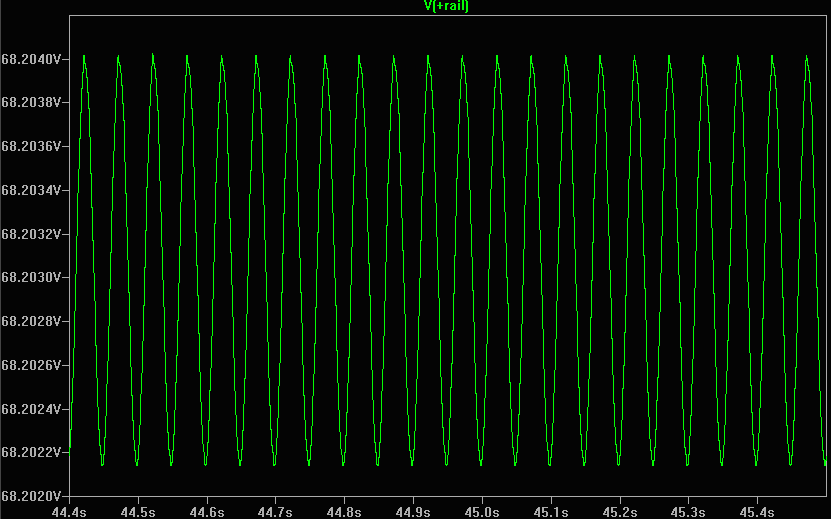The height and width of the screenshot is (519, 831).
Task: Click the 68.2032V vertical axis label
Action: point(31,234)
